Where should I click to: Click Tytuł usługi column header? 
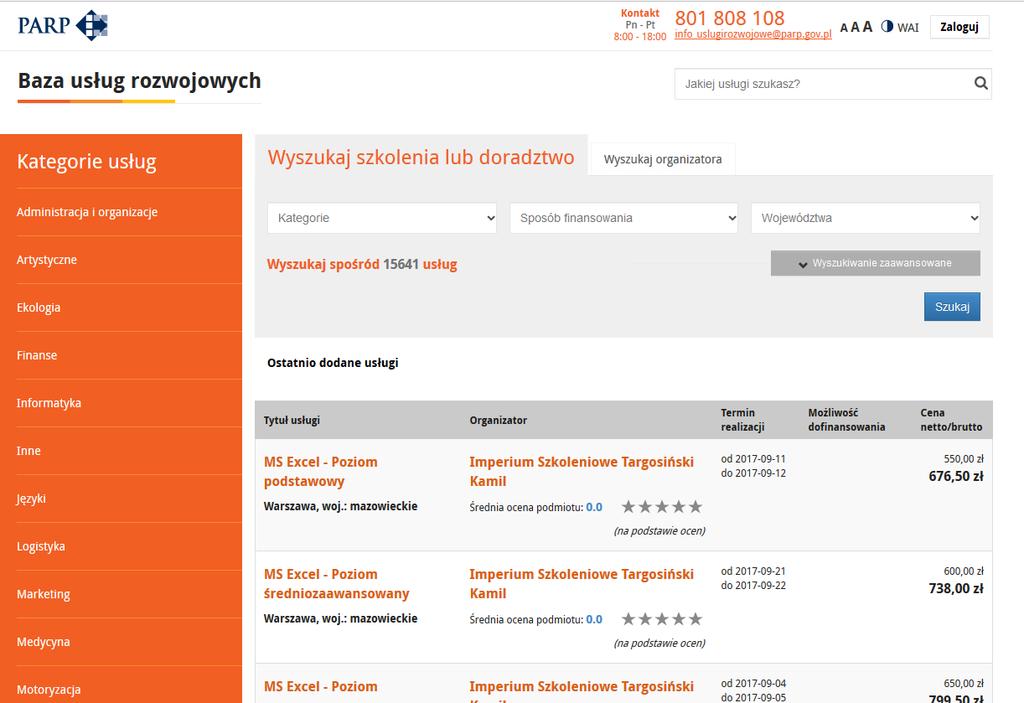[292, 420]
